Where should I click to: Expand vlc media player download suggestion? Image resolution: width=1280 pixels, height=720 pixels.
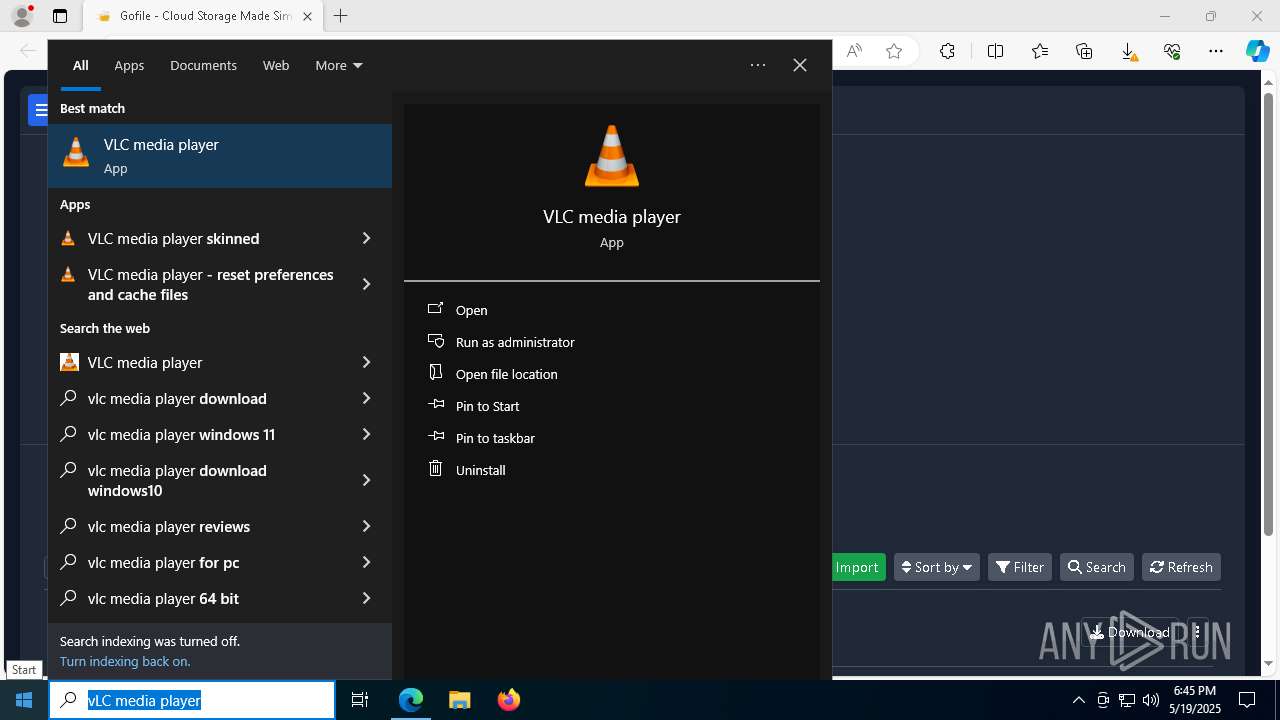pos(366,398)
